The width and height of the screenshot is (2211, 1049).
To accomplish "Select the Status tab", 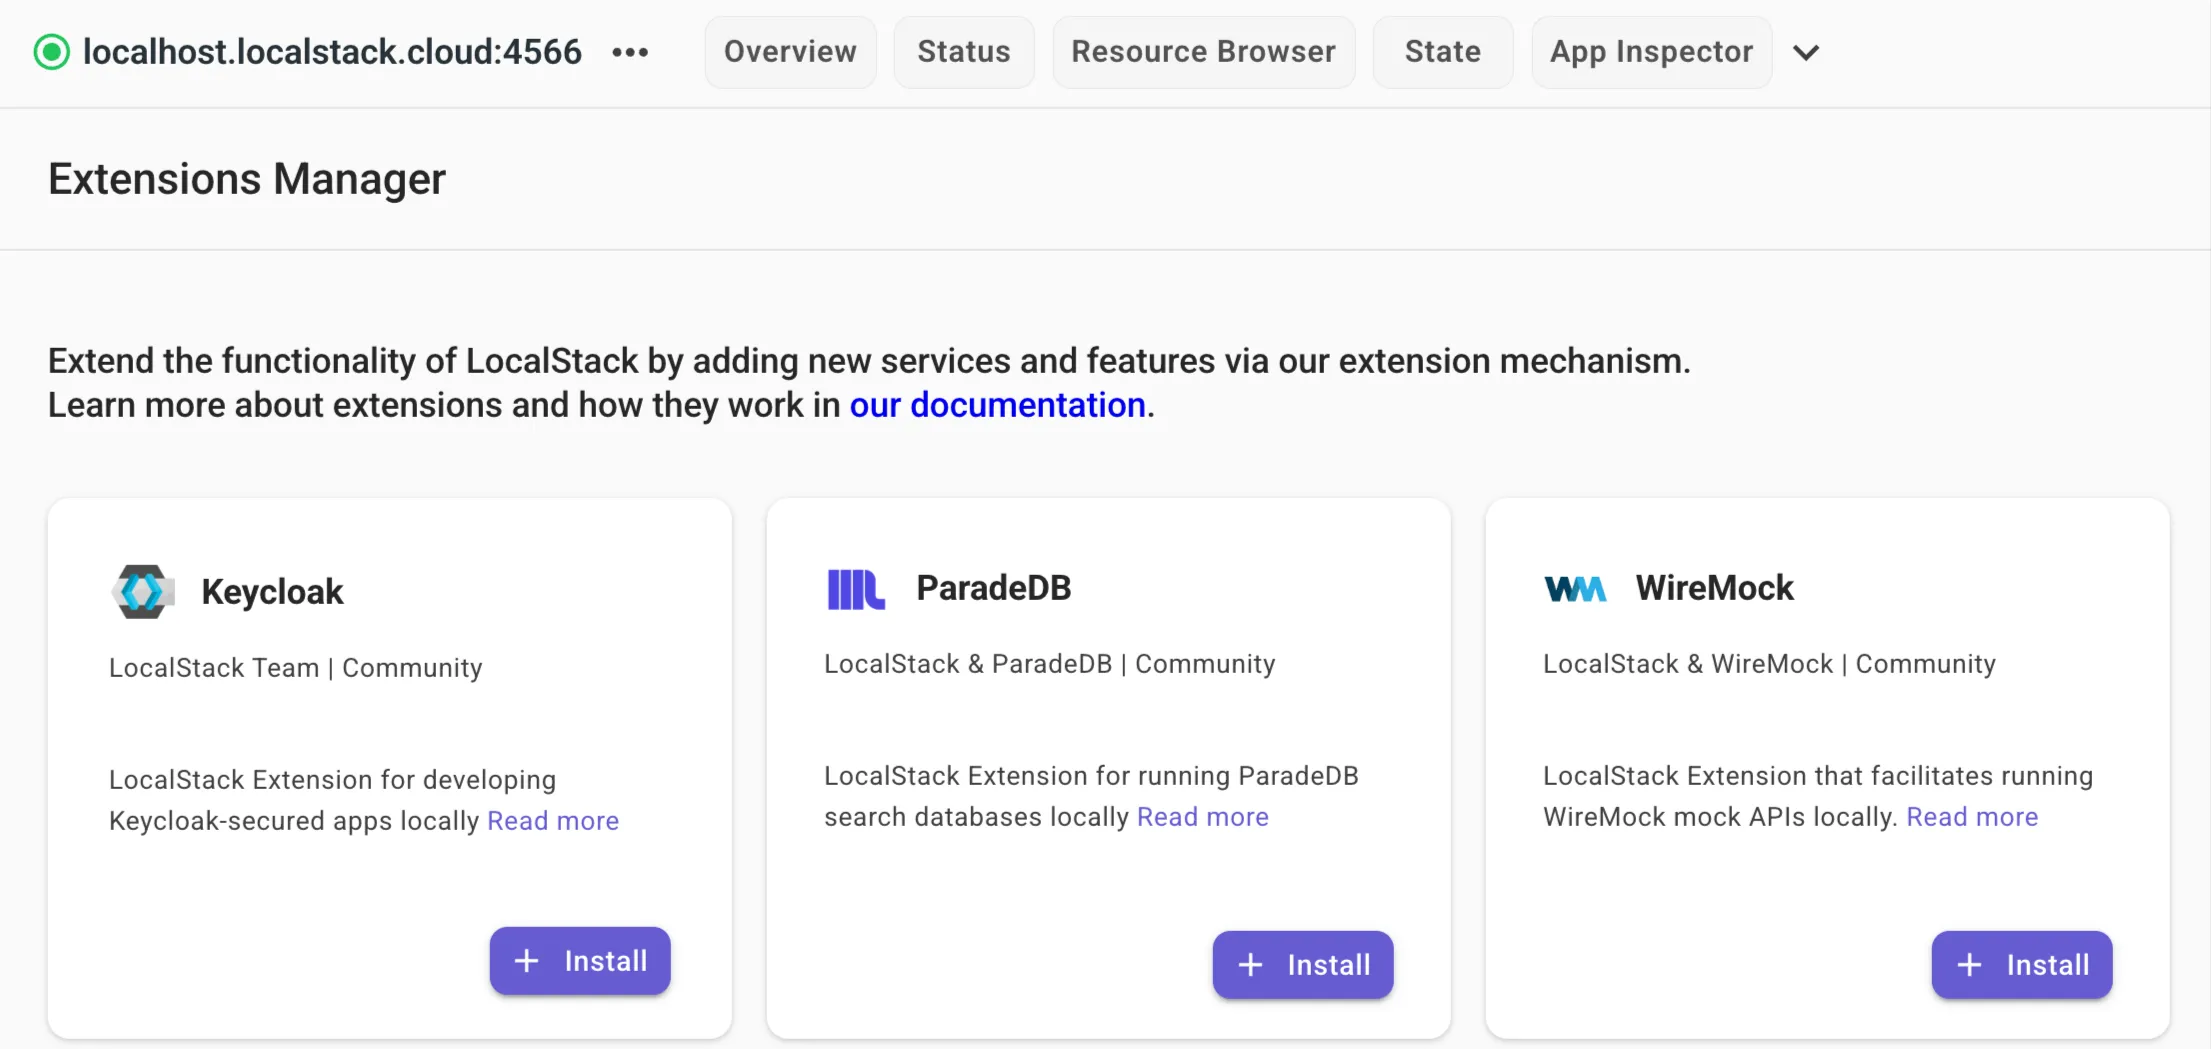I will [x=963, y=51].
